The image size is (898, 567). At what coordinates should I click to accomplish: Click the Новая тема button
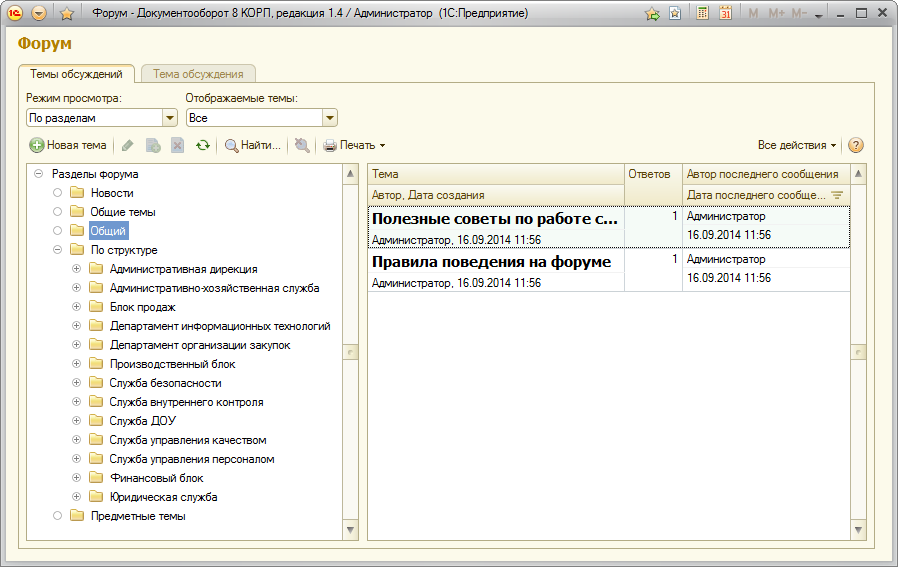point(68,145)
